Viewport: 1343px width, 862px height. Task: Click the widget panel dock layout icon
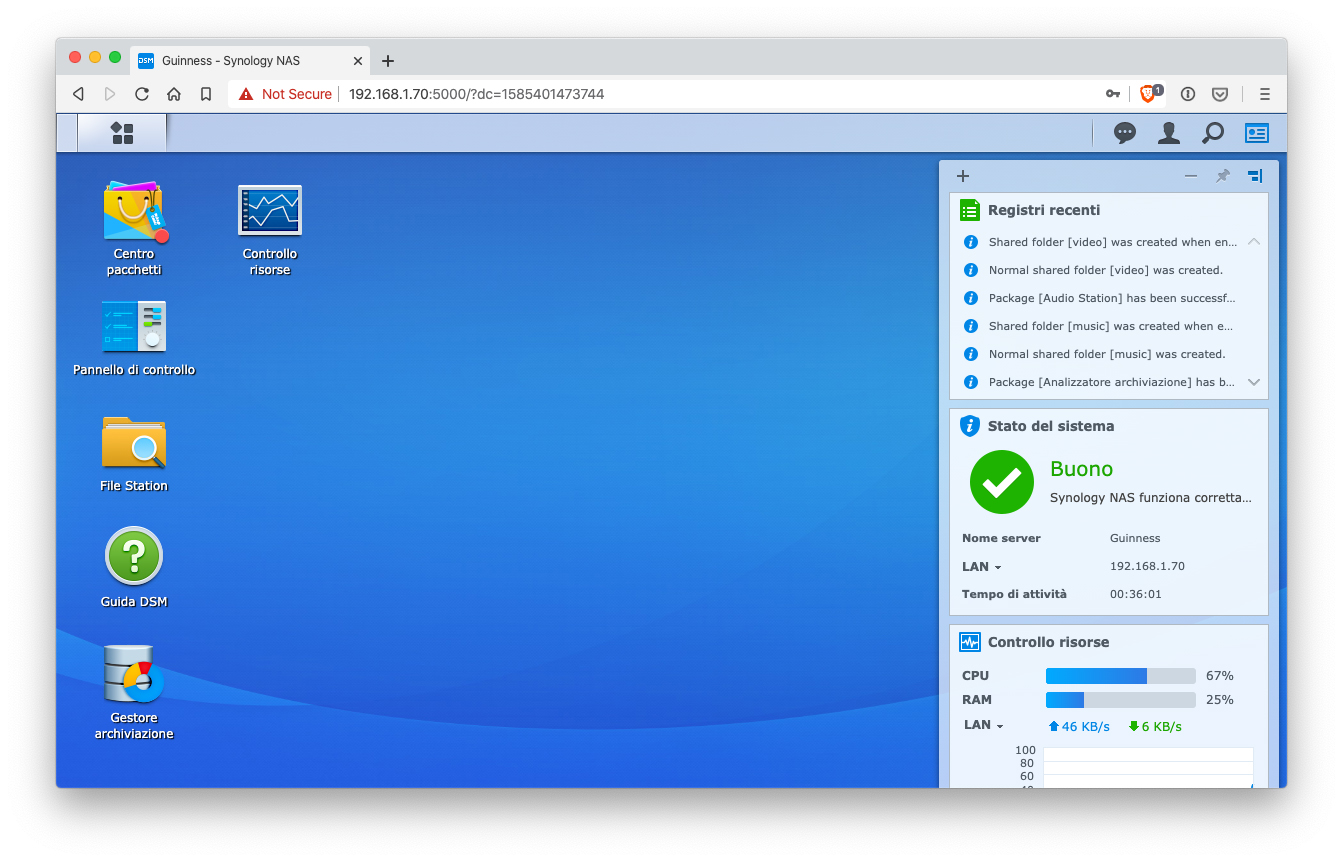click(x=1255, y=176)
